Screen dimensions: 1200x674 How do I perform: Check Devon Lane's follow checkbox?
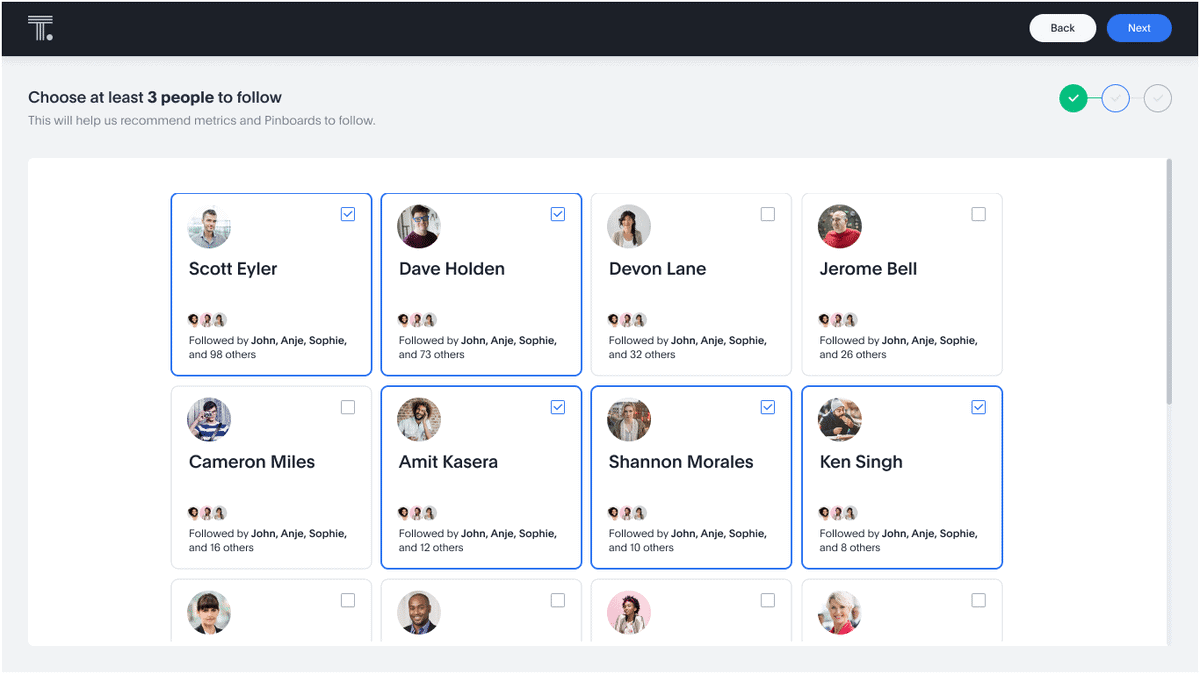point(768,214)
